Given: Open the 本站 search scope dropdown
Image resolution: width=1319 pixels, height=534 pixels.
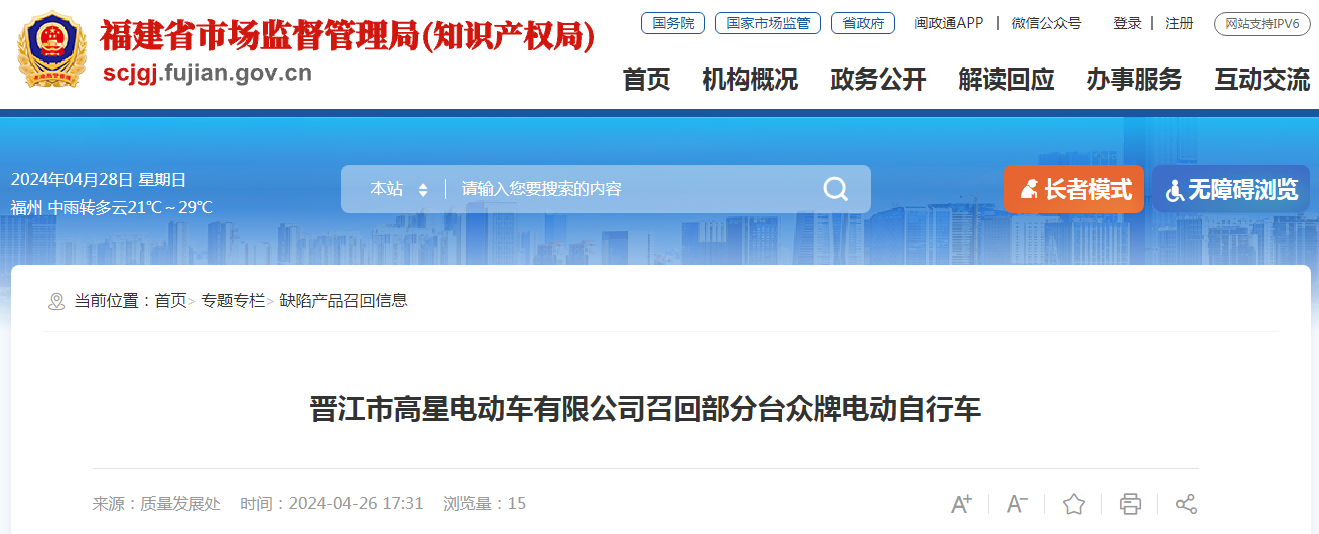Looking at the screenshot, I should click(399, 189).
